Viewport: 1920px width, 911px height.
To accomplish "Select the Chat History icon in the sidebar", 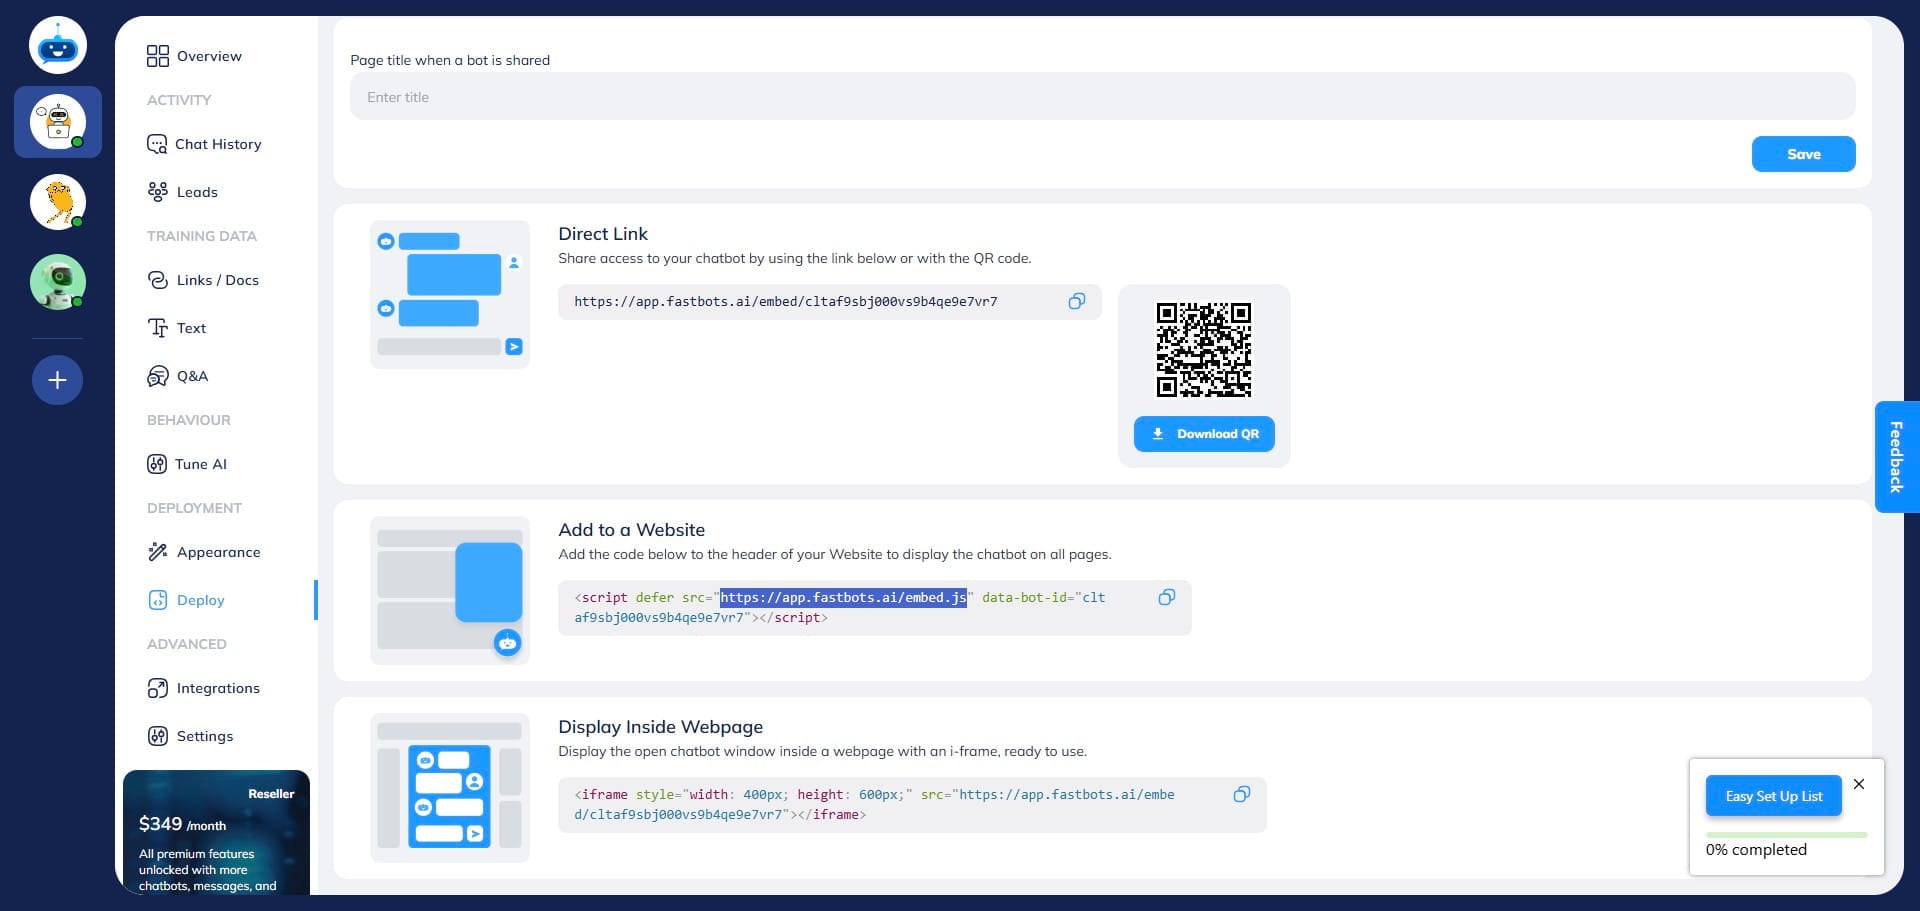I will [158, 144].
